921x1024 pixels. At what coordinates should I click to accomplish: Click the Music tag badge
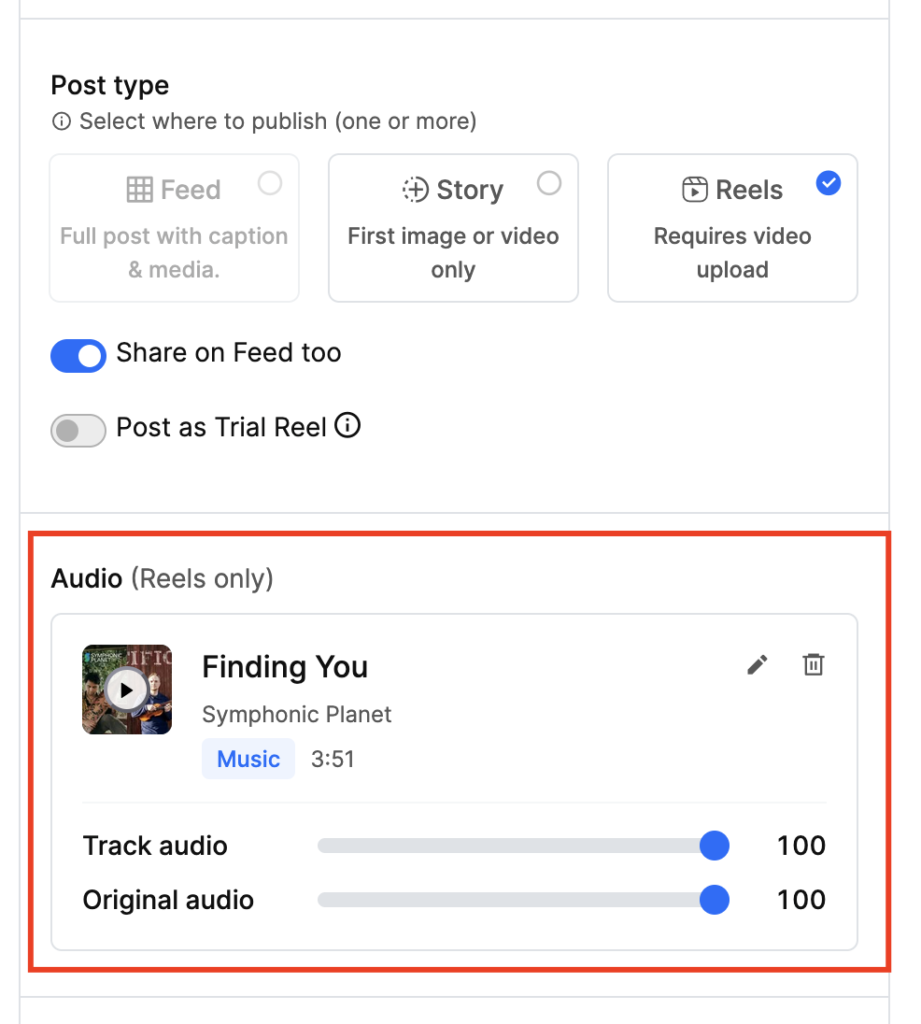tap(248, 759)
